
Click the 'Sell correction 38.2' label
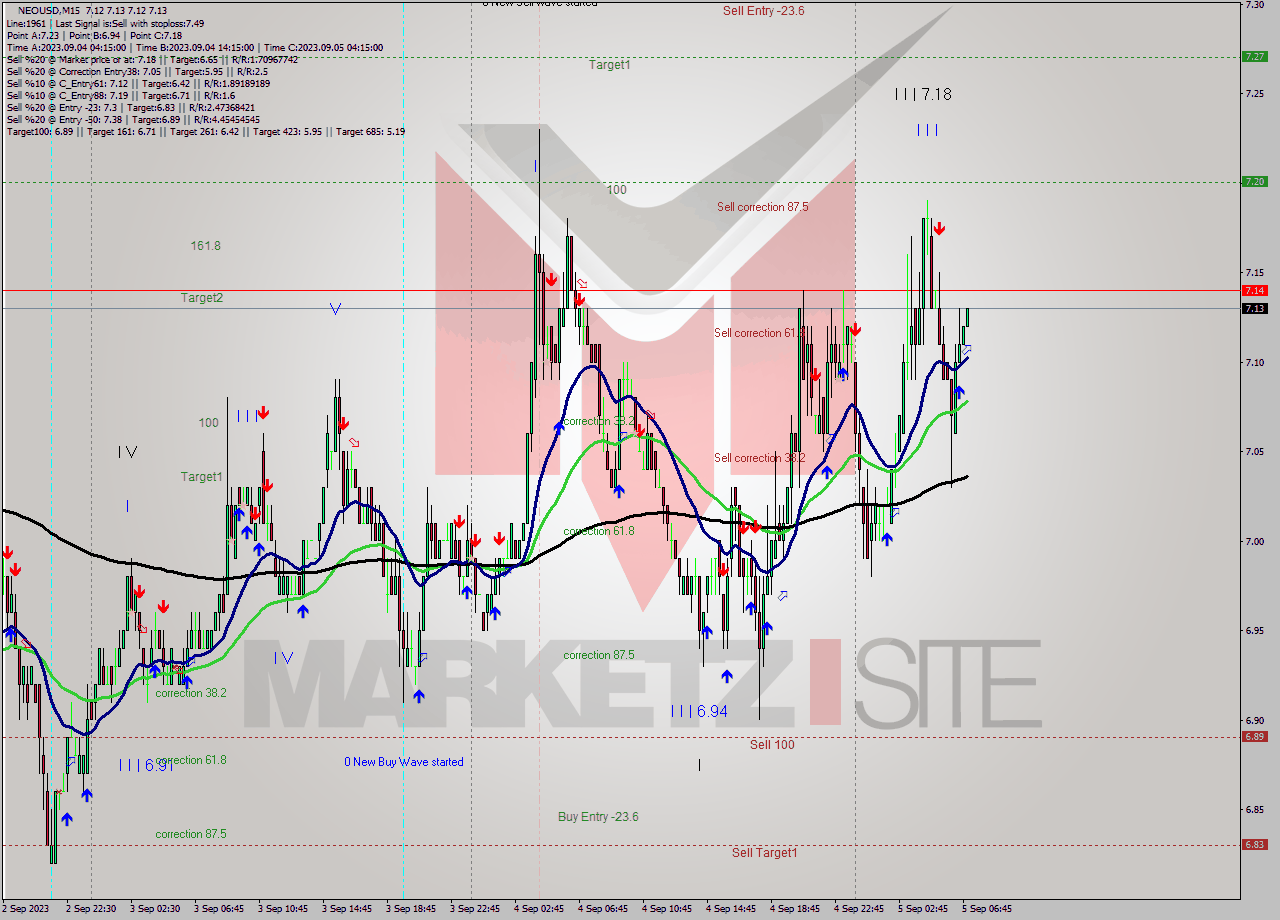pos(759,458)
